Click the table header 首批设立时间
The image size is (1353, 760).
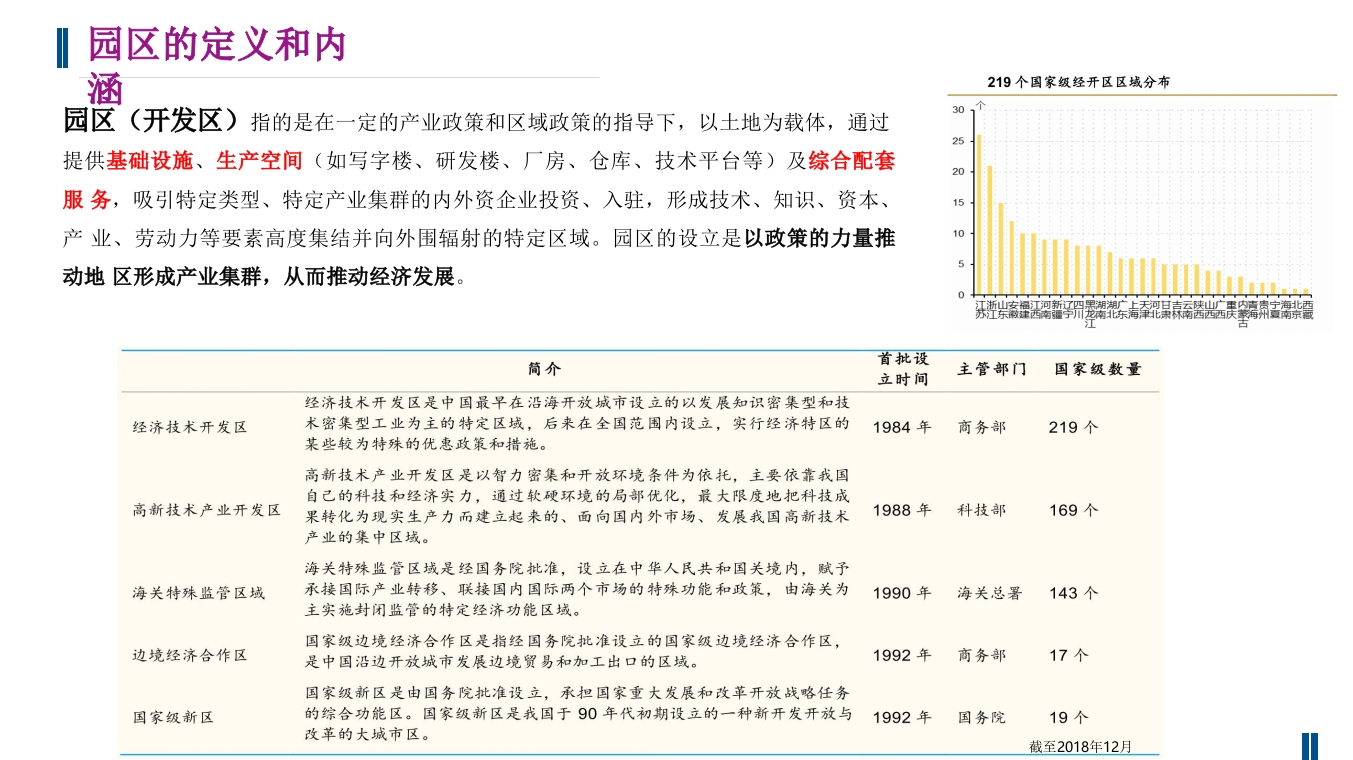(903, 369)
